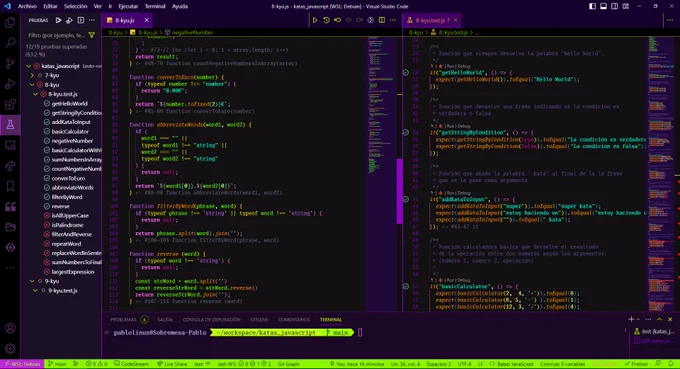The height and width of the screenshot is (369, 680).
Task: Open the Manage gear icon
Action: coord(10,348)
